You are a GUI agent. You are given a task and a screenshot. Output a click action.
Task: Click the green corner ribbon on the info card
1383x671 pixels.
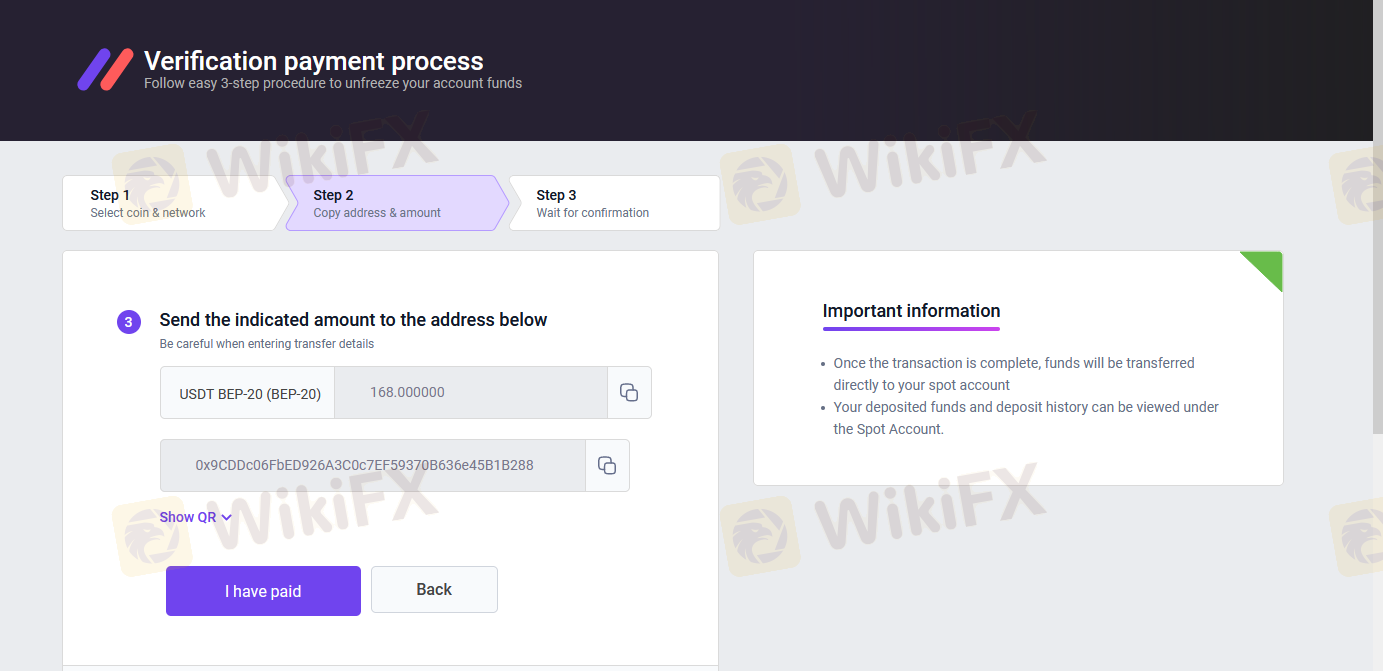(1267, 266)
